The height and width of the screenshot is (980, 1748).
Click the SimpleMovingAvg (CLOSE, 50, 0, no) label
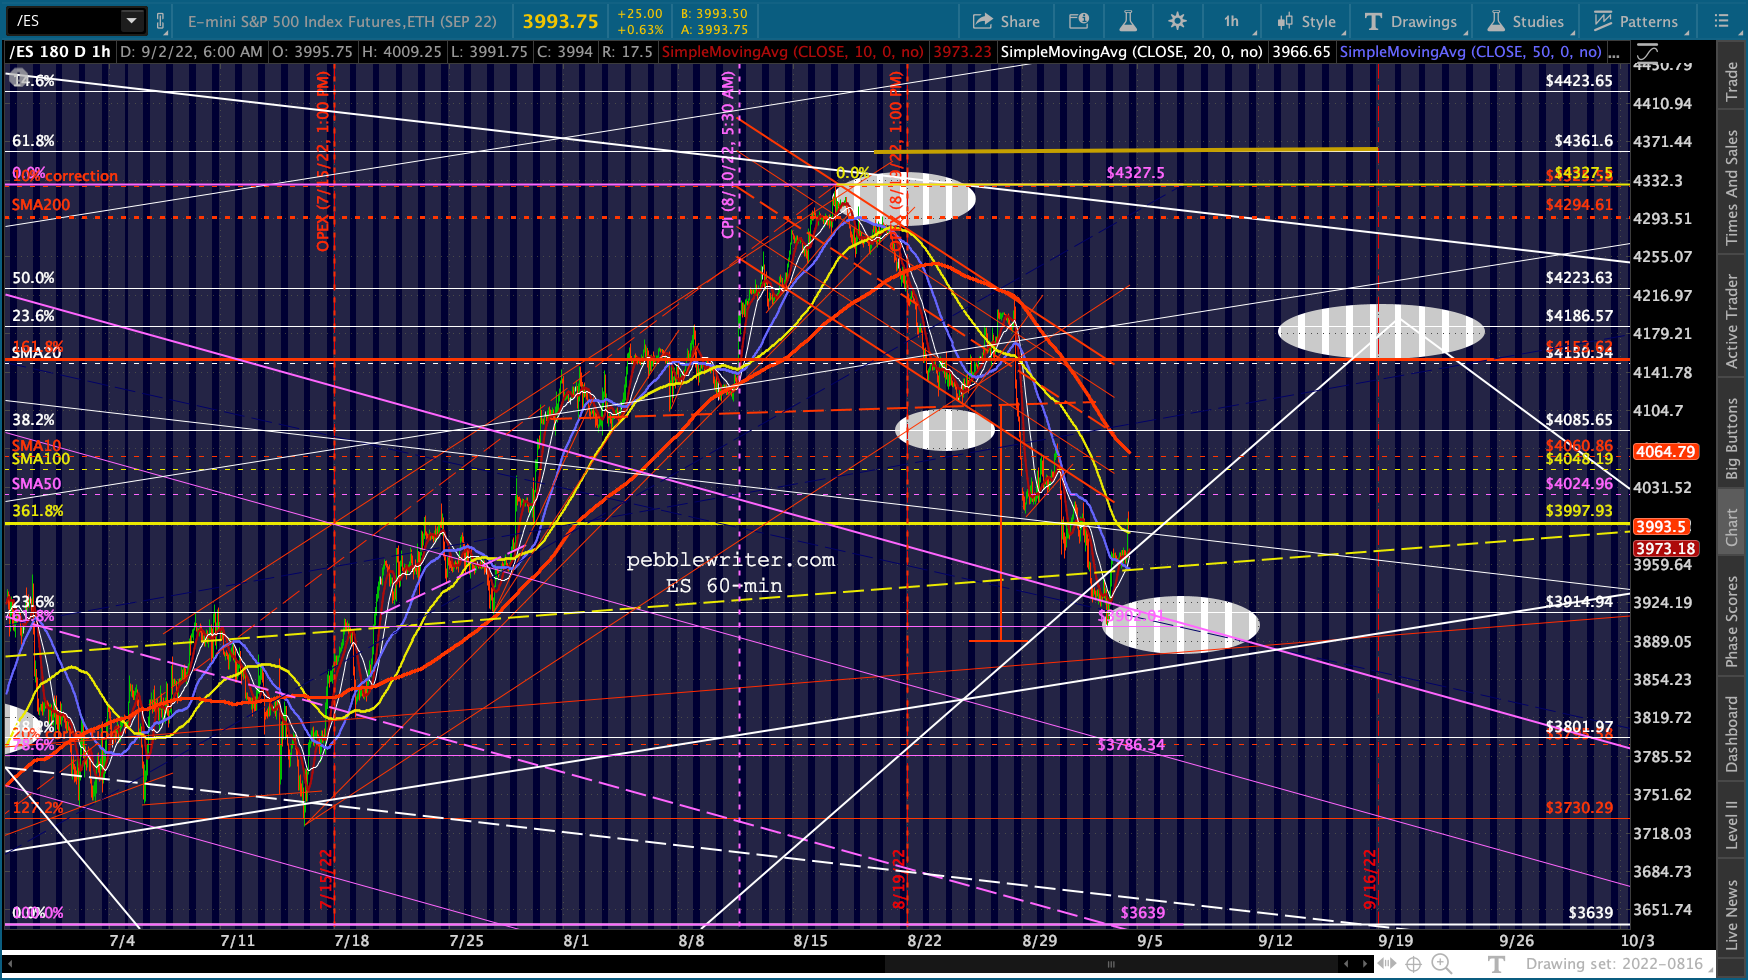click(x=1470, y=52)
